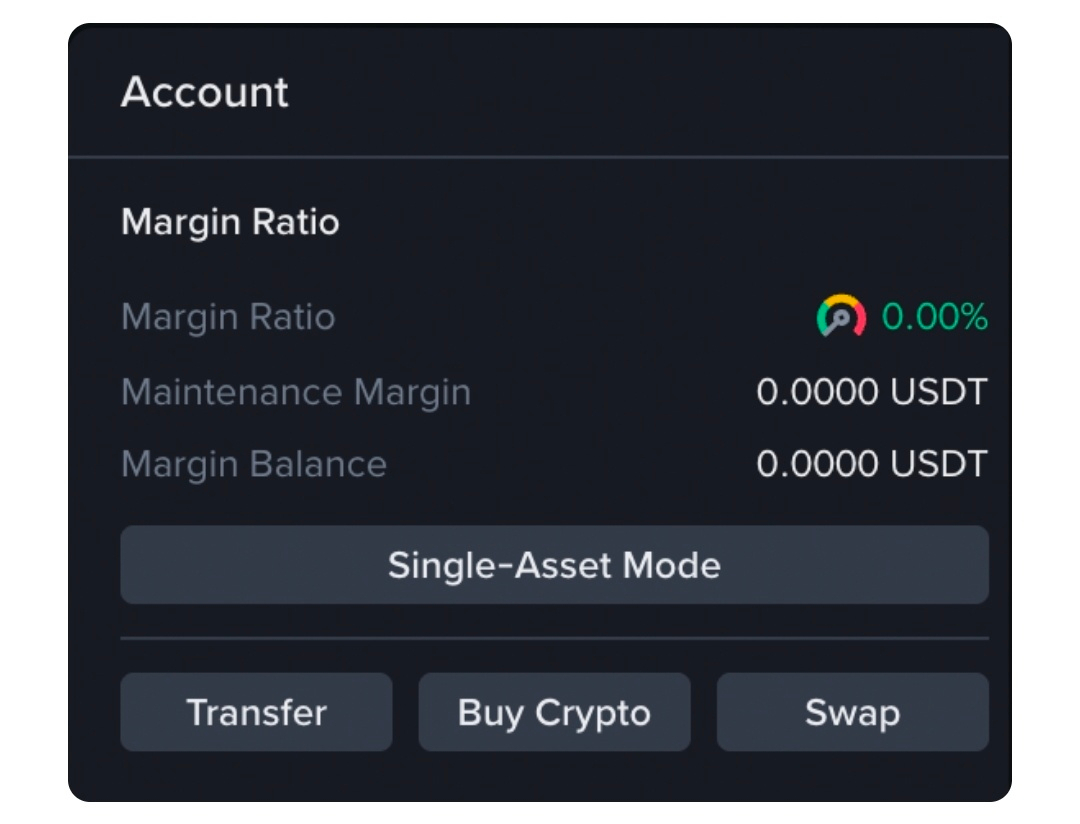Click the bold Margin Ratio section heading

[230, 222]
